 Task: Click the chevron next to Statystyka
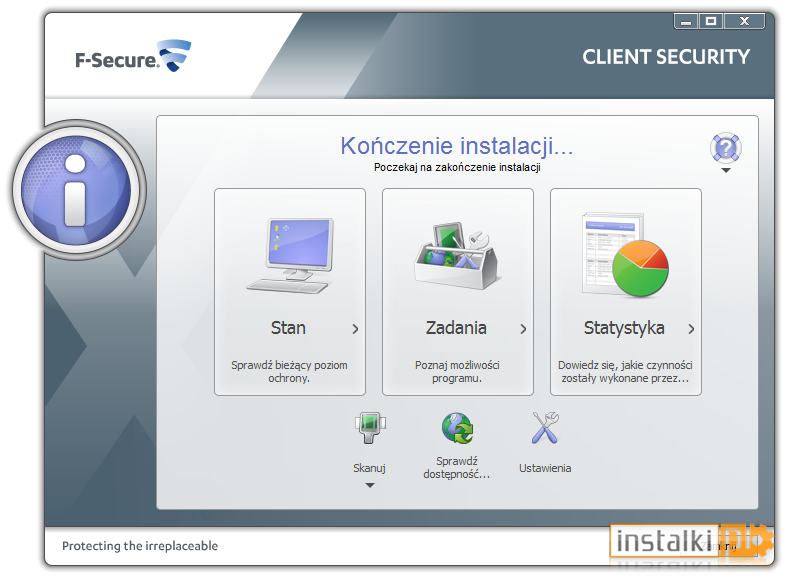coord(691,329)
